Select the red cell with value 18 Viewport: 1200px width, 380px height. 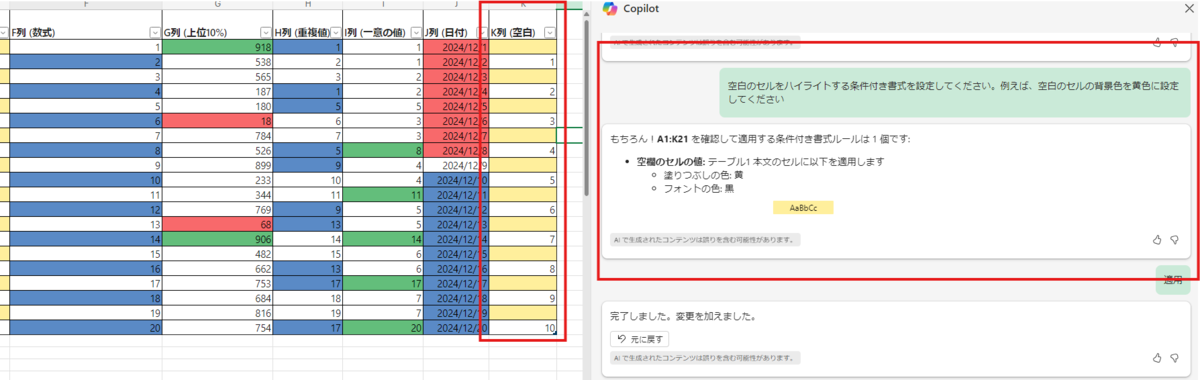pyautogui.click(x=217, y=120)
